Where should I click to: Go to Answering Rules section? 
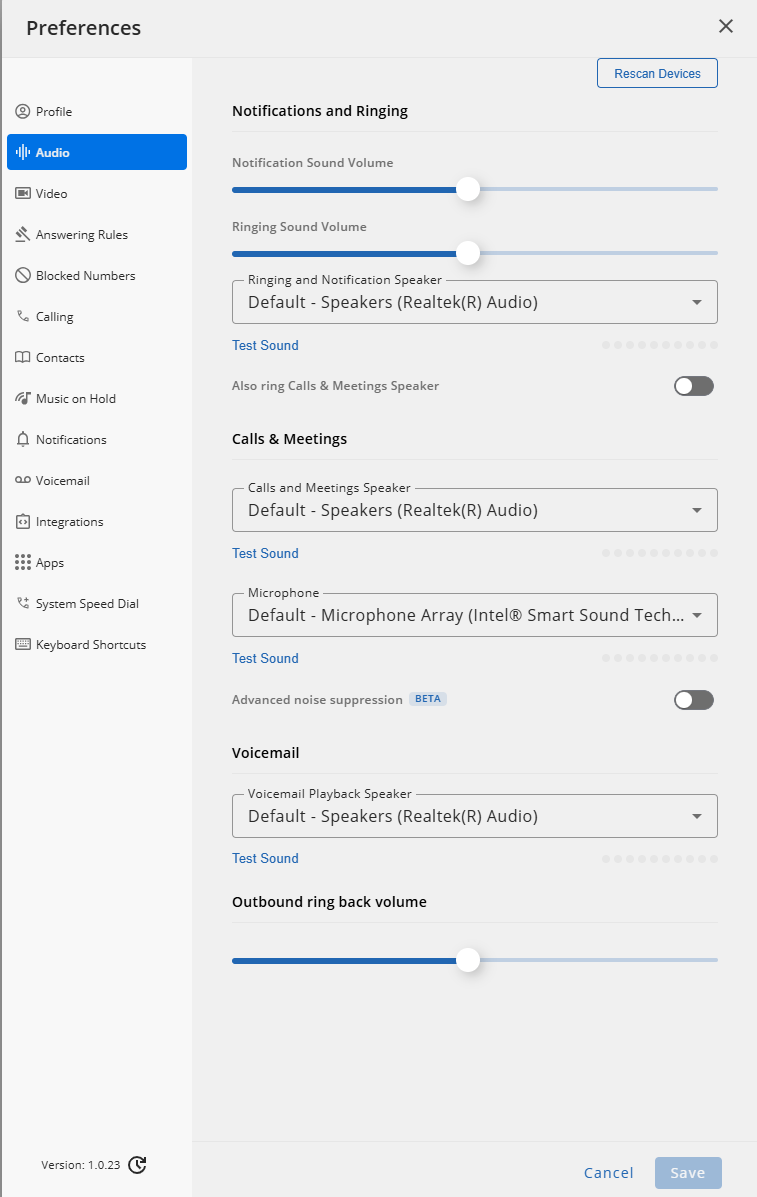pyautogui.click(x=97, y=234)
